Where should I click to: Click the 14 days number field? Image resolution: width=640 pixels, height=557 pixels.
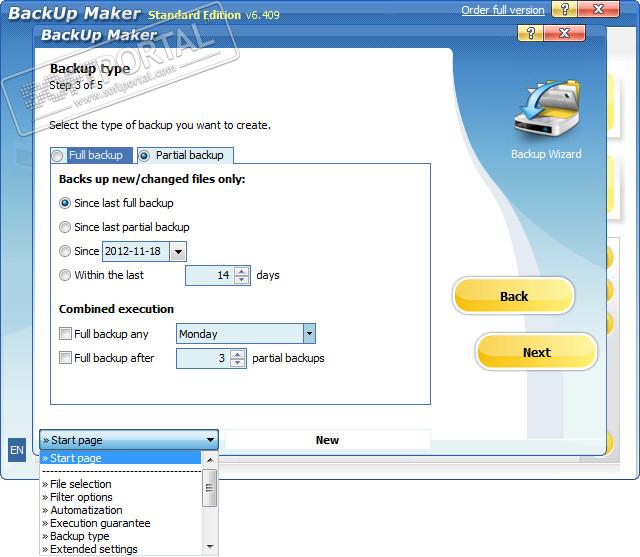tap(210, 275)
